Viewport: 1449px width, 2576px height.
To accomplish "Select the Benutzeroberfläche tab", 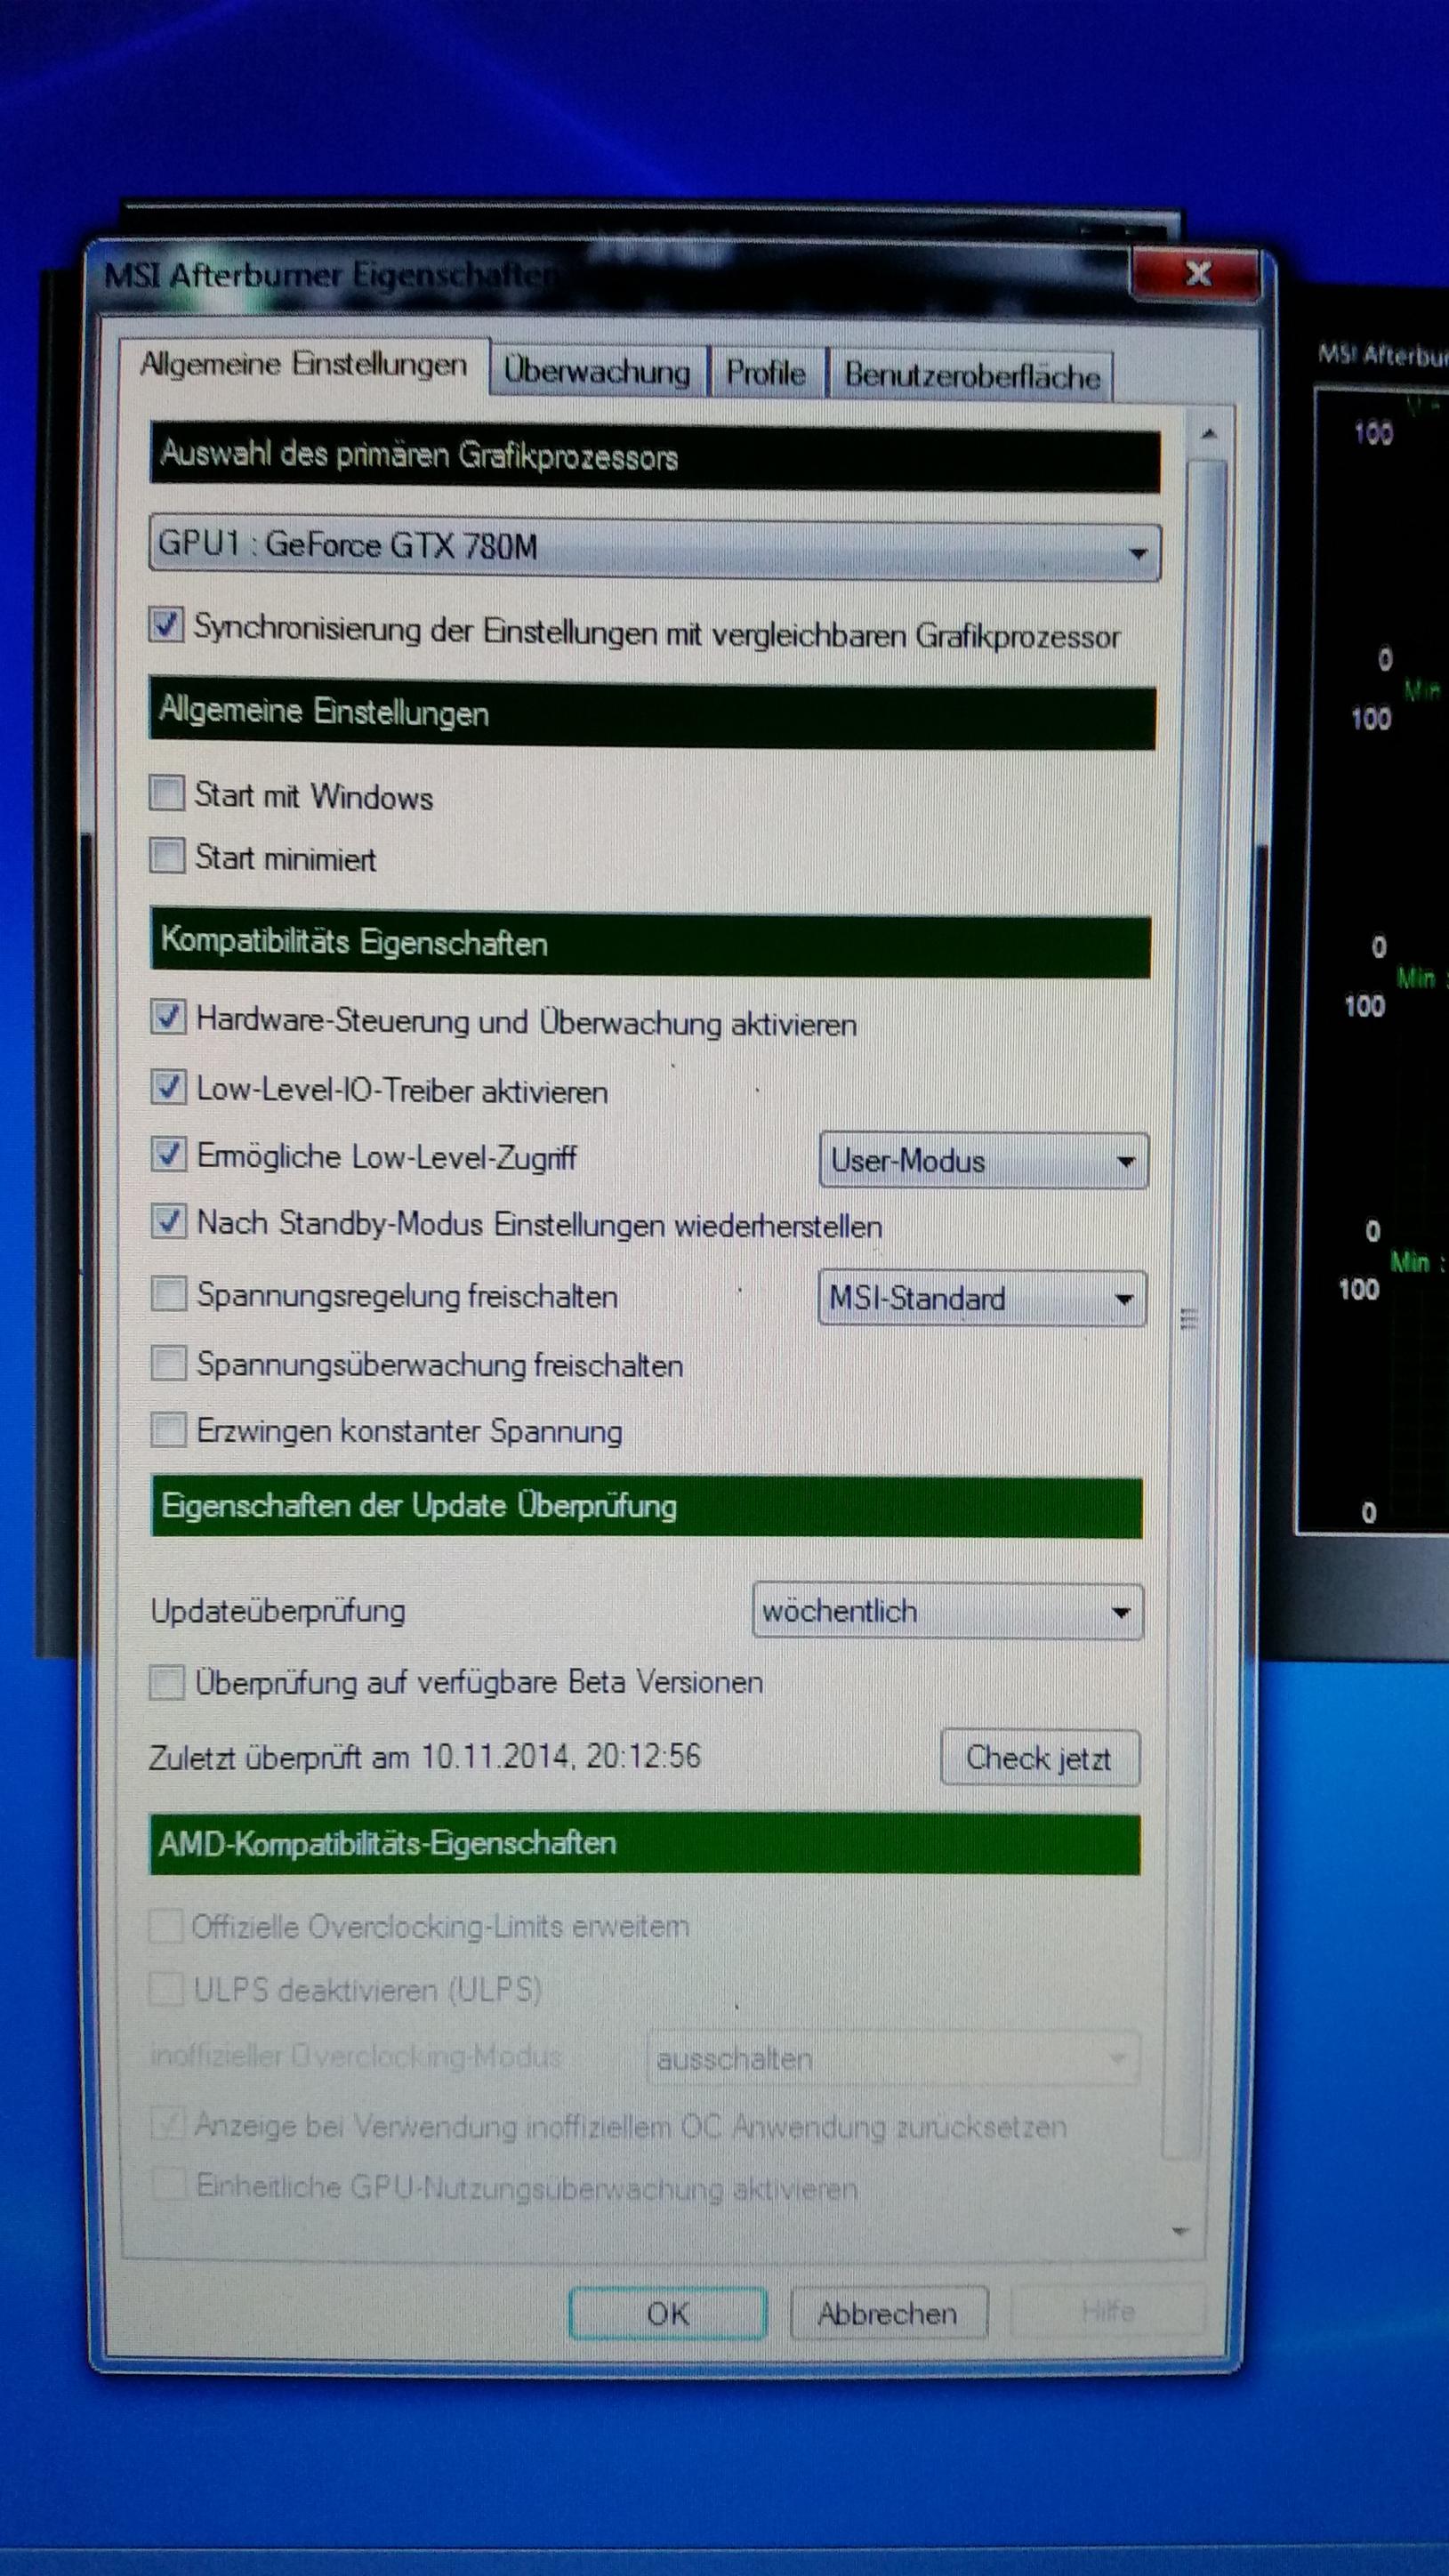I will pos(971,376).
